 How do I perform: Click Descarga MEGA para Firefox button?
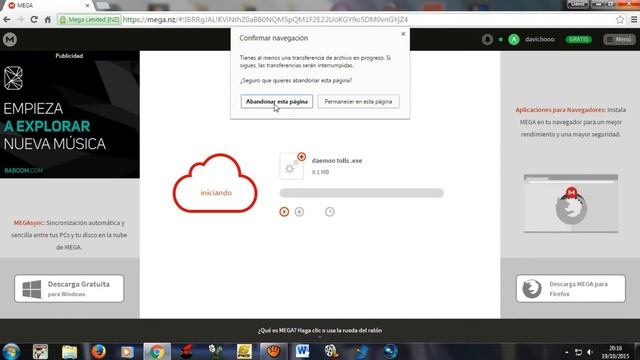[x=571, y=289]
